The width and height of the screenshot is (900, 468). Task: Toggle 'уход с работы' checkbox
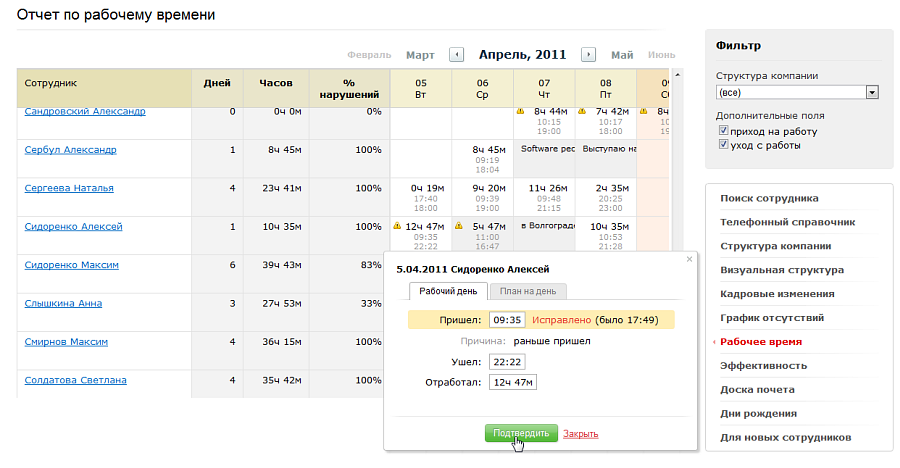tap(723, 144)
